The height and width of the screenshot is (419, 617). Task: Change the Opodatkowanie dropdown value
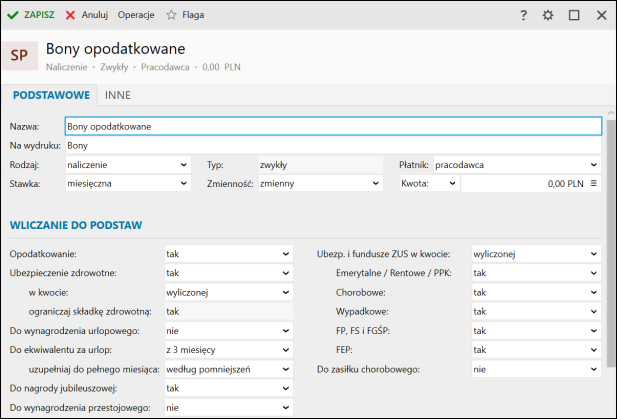[228, 254]
